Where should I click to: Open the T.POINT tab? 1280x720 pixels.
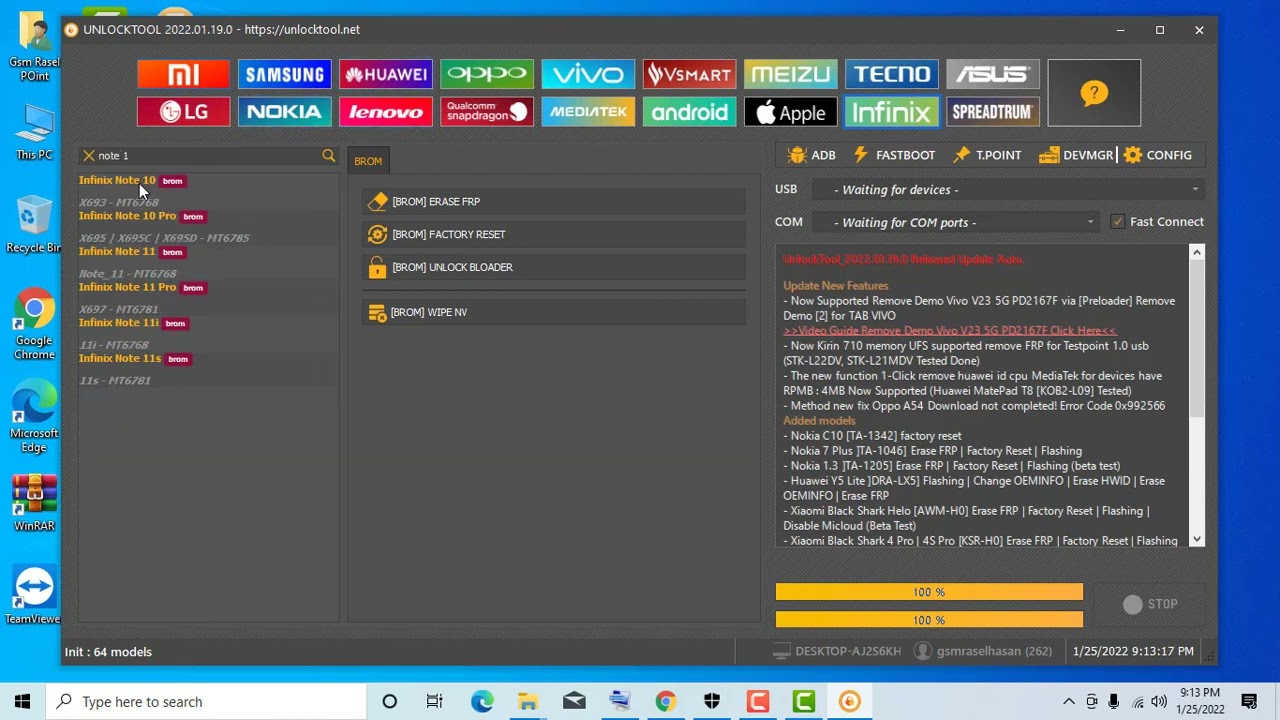click(988, 155)
